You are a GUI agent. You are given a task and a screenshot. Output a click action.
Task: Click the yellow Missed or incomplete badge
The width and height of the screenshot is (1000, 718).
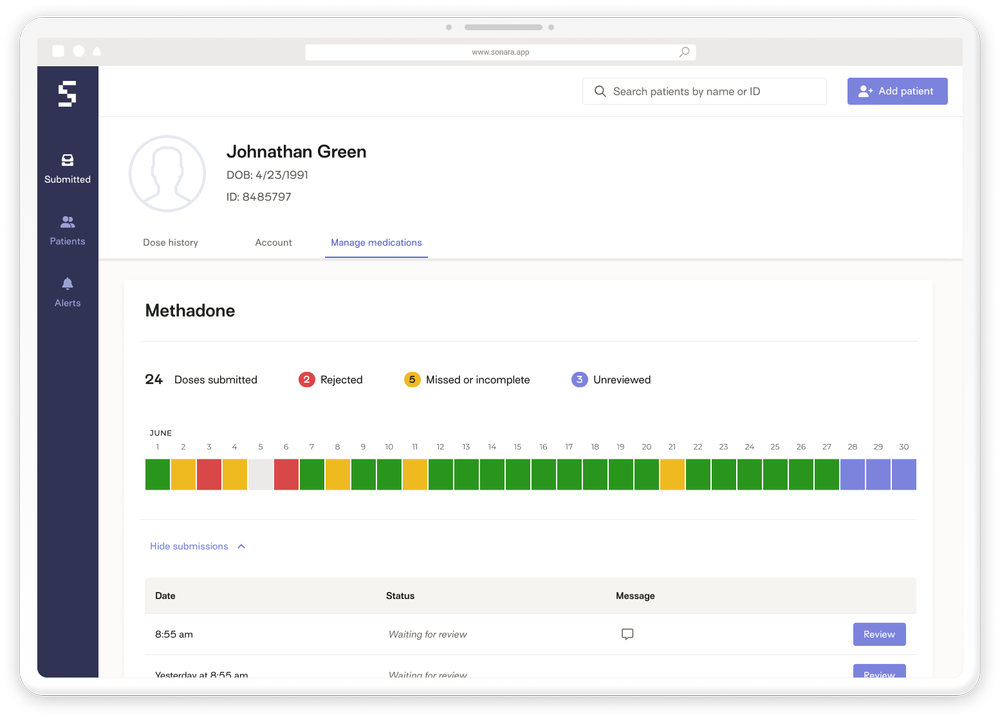(x=412, y=379)
